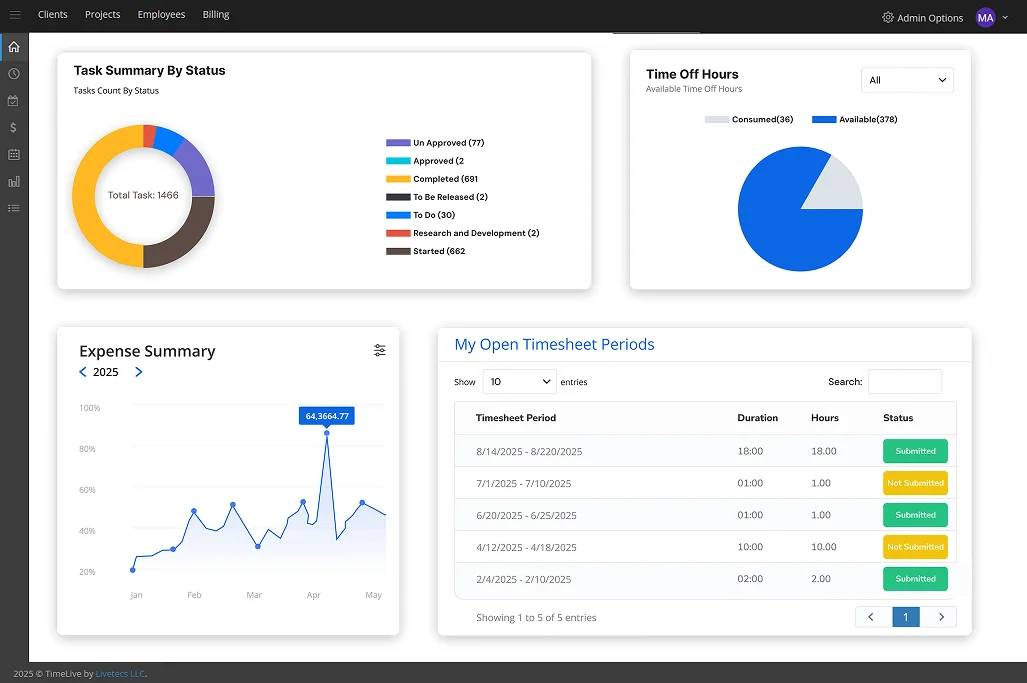Toggle the Approved legend item
The height and width of the screenshot is (683, 1027).
(x=425, y=161)
